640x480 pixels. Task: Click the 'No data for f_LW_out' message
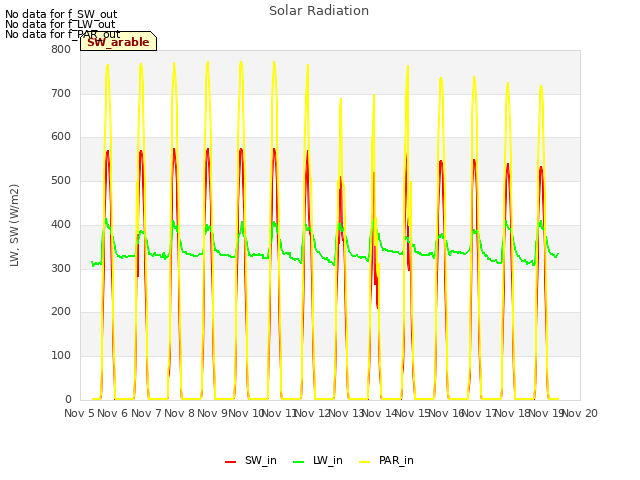click(60, 24)
